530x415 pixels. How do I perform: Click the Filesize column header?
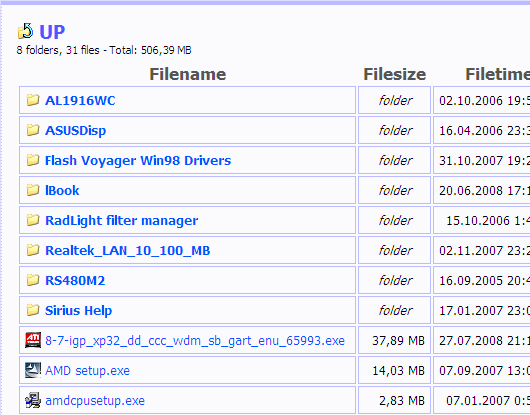coord(394,74)
